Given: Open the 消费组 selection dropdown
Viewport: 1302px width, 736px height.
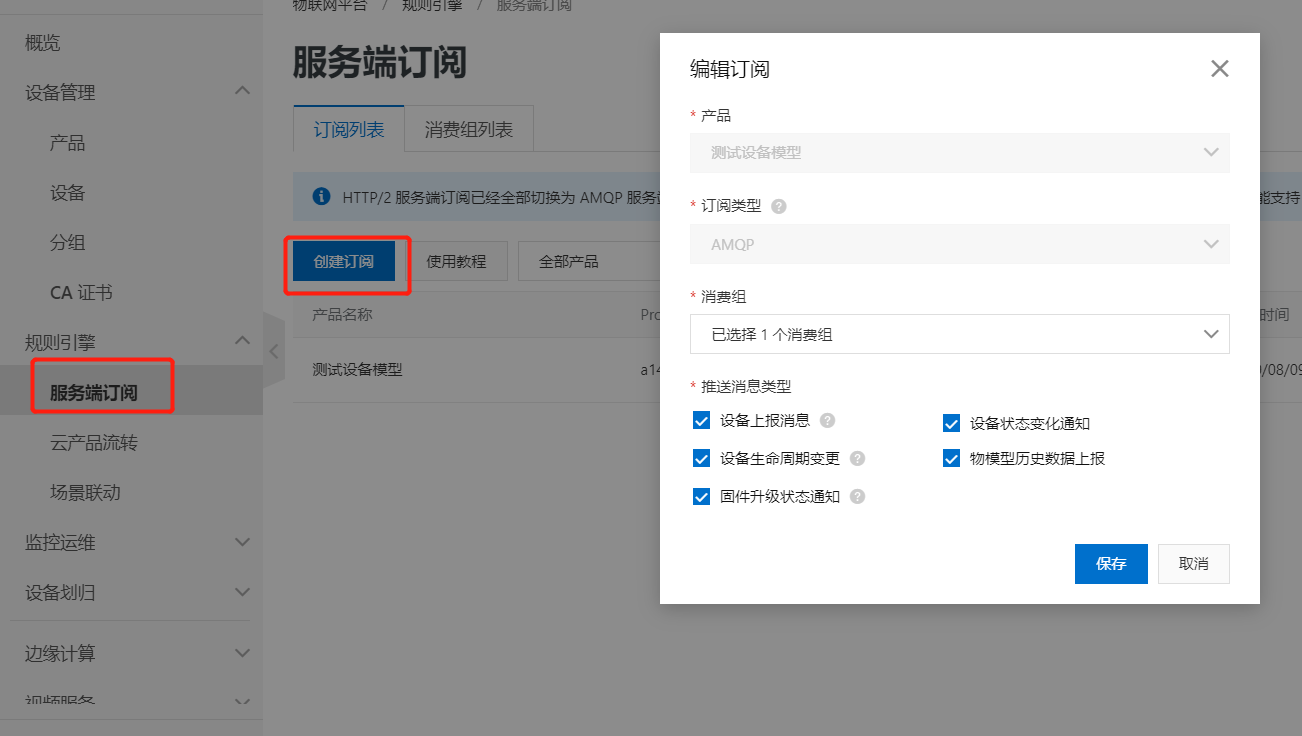Looking at the screenshot, I should [x=960, y=334].
